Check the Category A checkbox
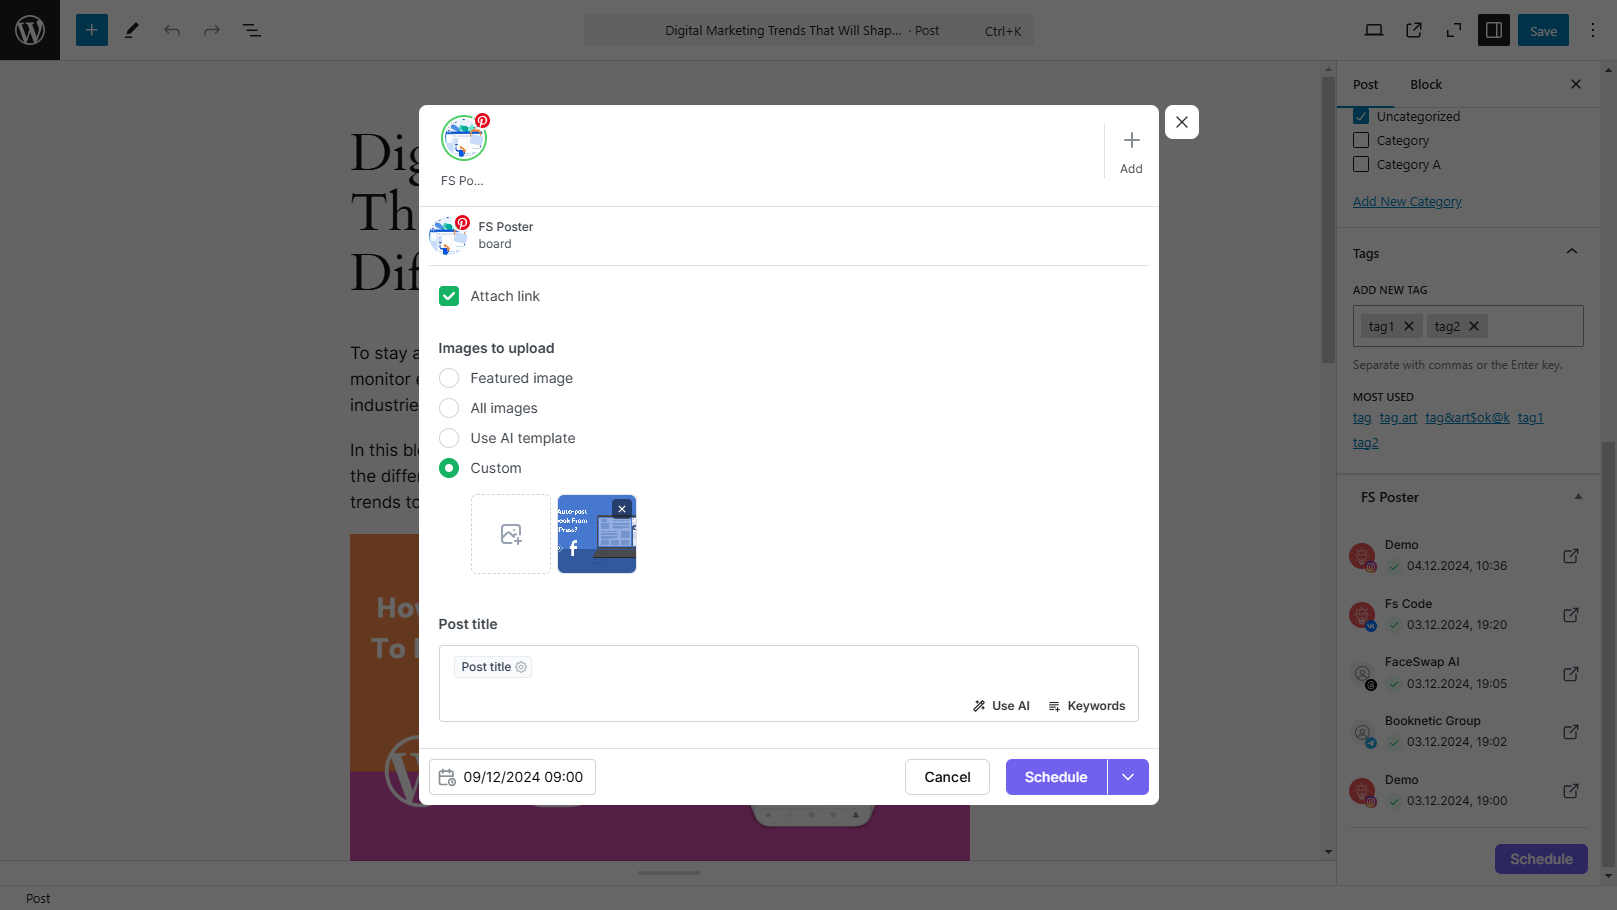 [1361, 164]
